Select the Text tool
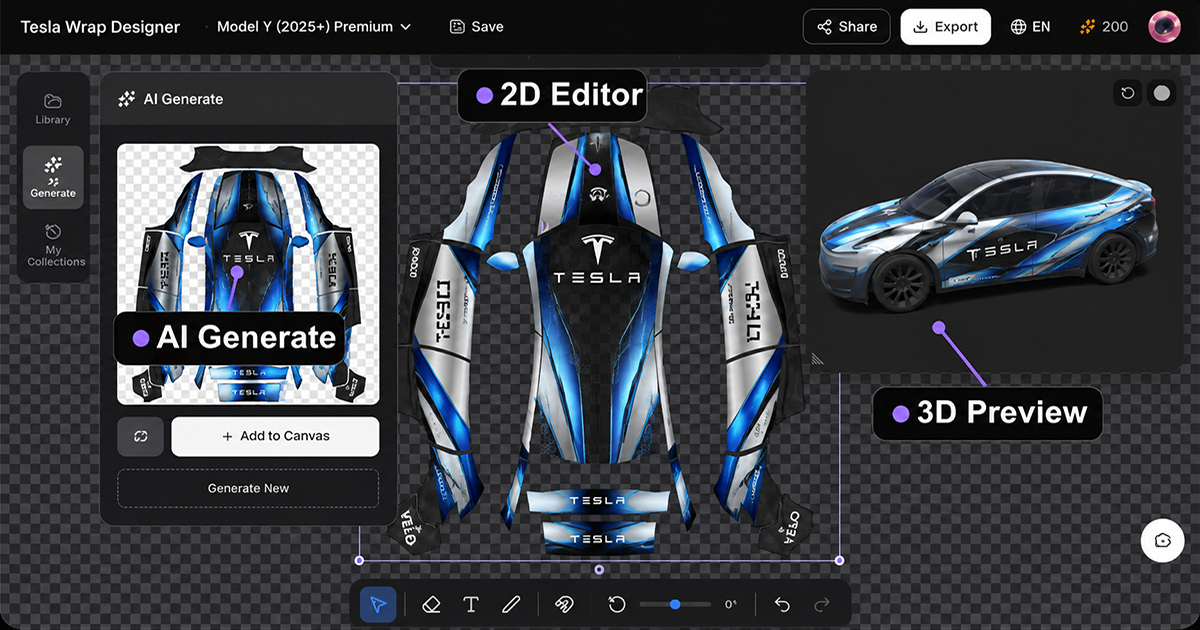This screenshot has width=1200, height=630. click(x=471, y=604)
